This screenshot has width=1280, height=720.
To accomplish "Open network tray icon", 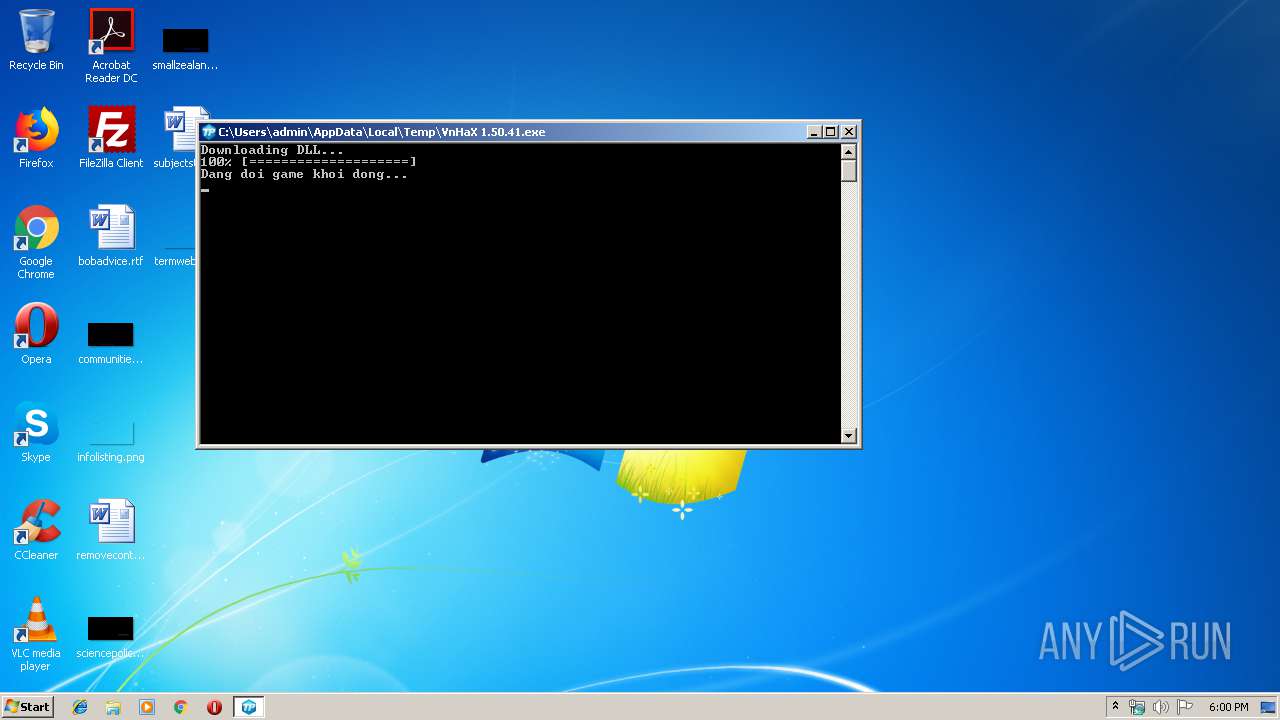I will pyautogui.click(x=1137, y=707).
